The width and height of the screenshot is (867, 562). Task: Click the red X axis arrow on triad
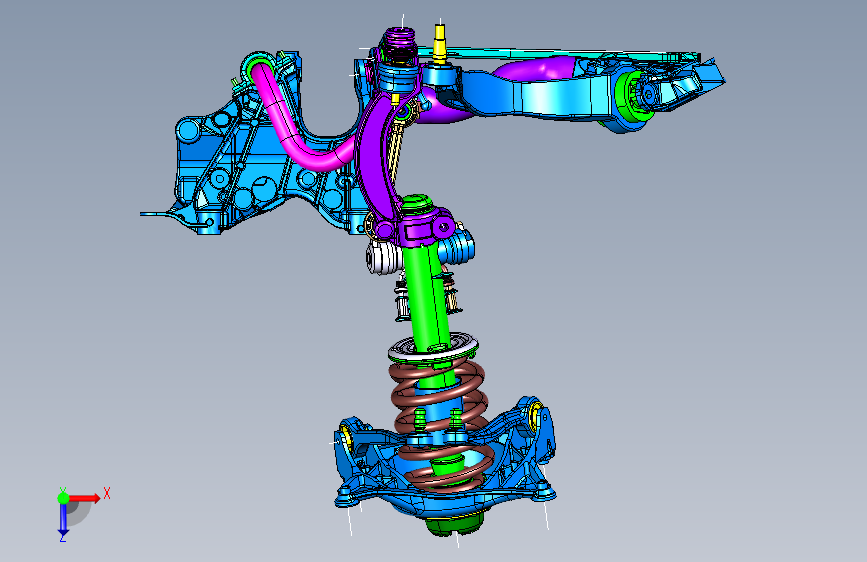point(86,498)
